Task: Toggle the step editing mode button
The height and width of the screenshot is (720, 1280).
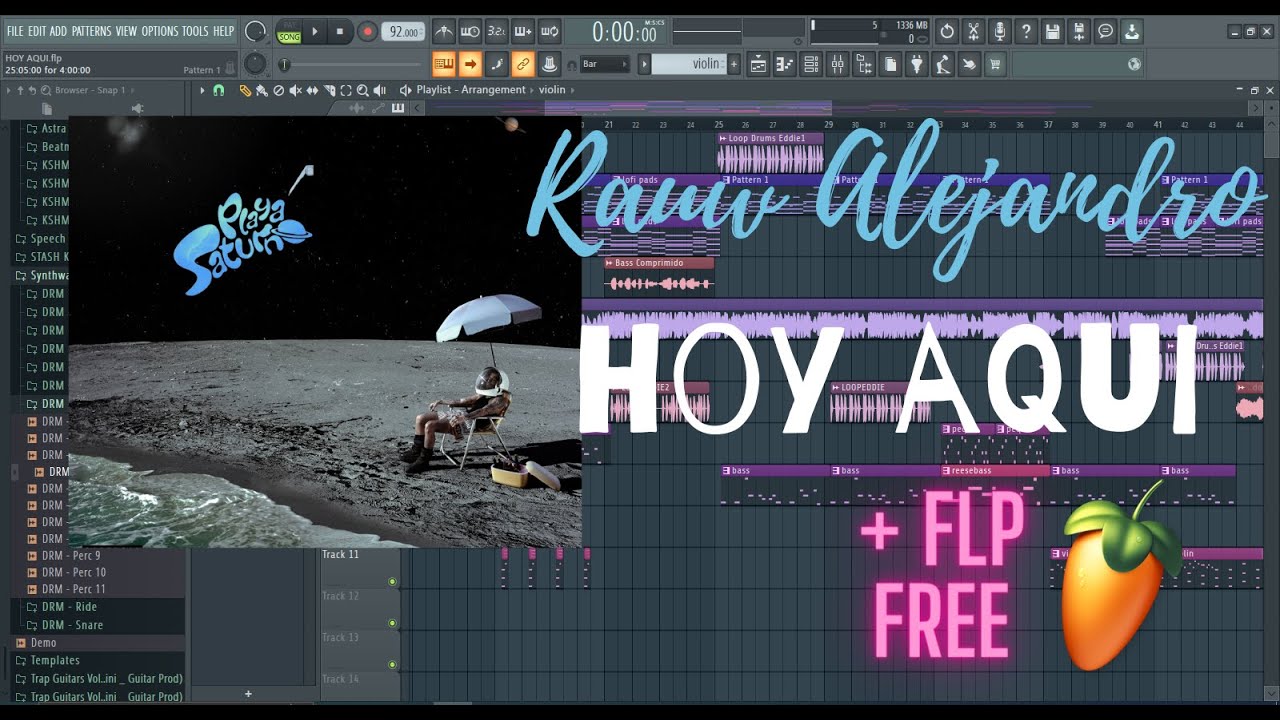Action: [496, 65]
